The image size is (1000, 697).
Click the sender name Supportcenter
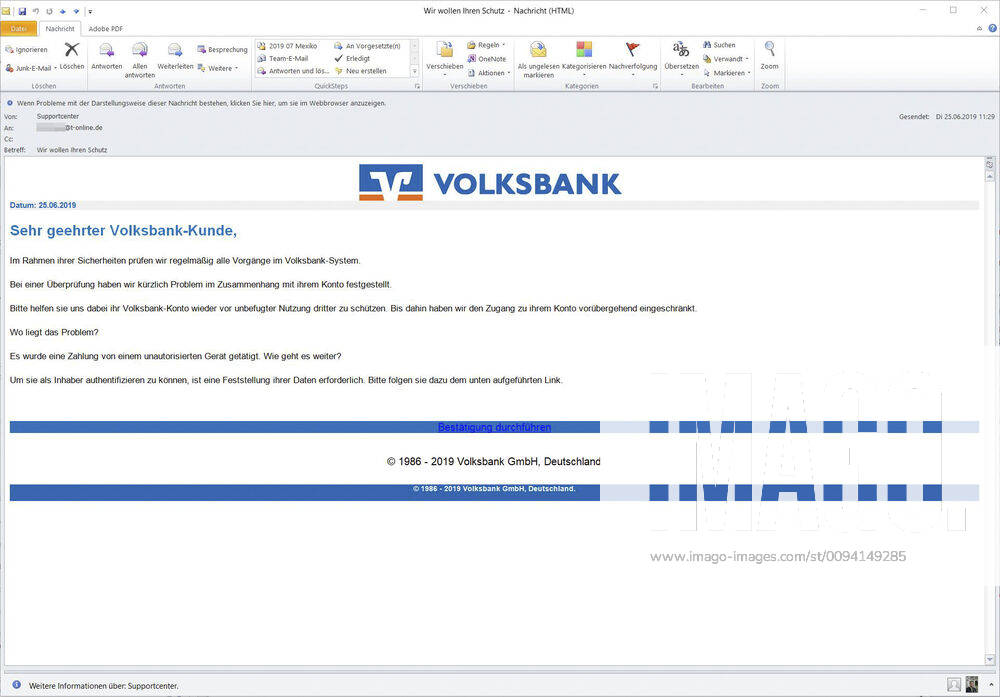pos(58,116)
